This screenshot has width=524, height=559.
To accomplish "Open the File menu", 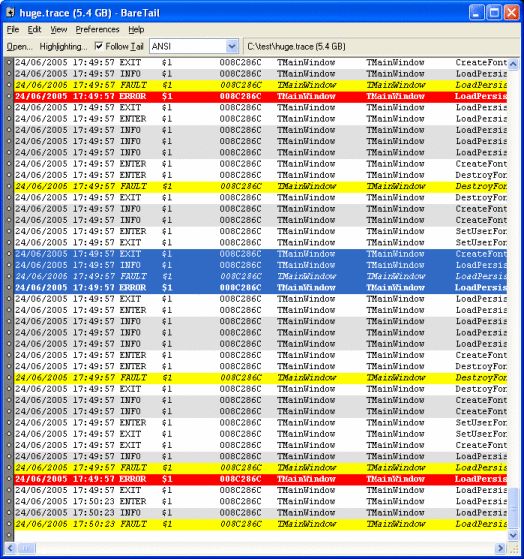I will 13,30.
